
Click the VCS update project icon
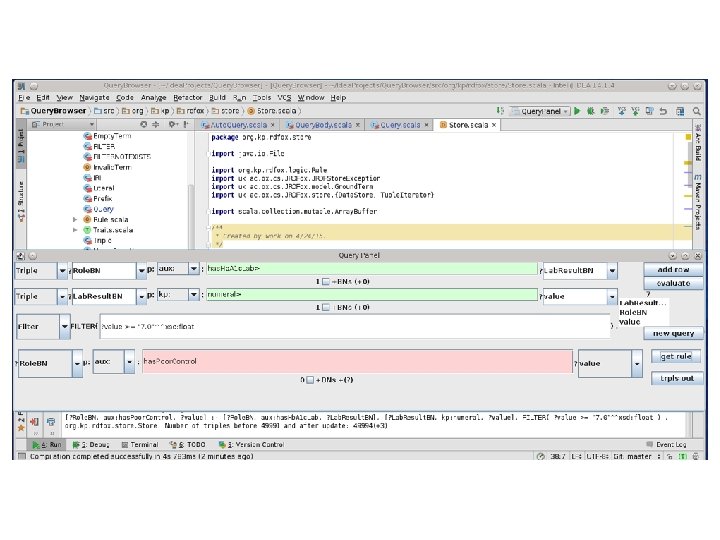pyautogui.click(x=622, y=111)
